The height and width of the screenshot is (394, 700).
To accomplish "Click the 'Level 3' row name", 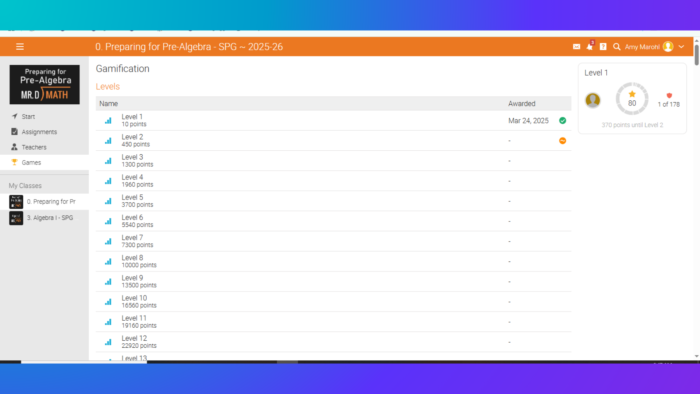I will pyautogui.click(x=132, y=157).
